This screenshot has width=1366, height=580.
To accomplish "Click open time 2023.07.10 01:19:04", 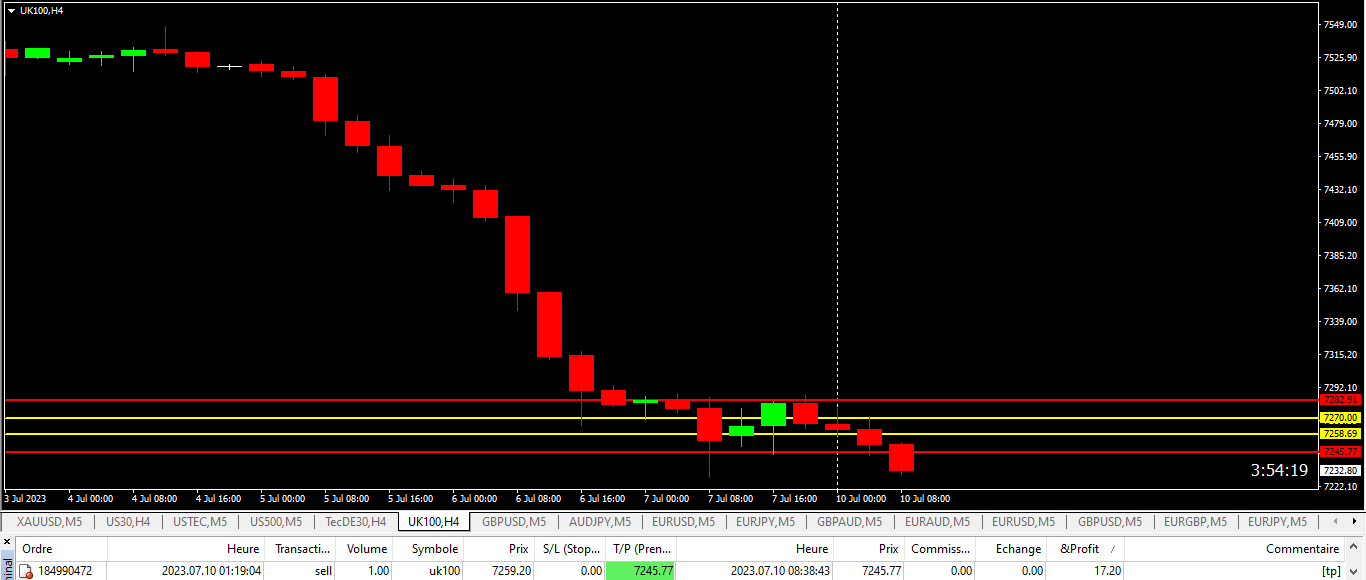I will tap(211, 571).
